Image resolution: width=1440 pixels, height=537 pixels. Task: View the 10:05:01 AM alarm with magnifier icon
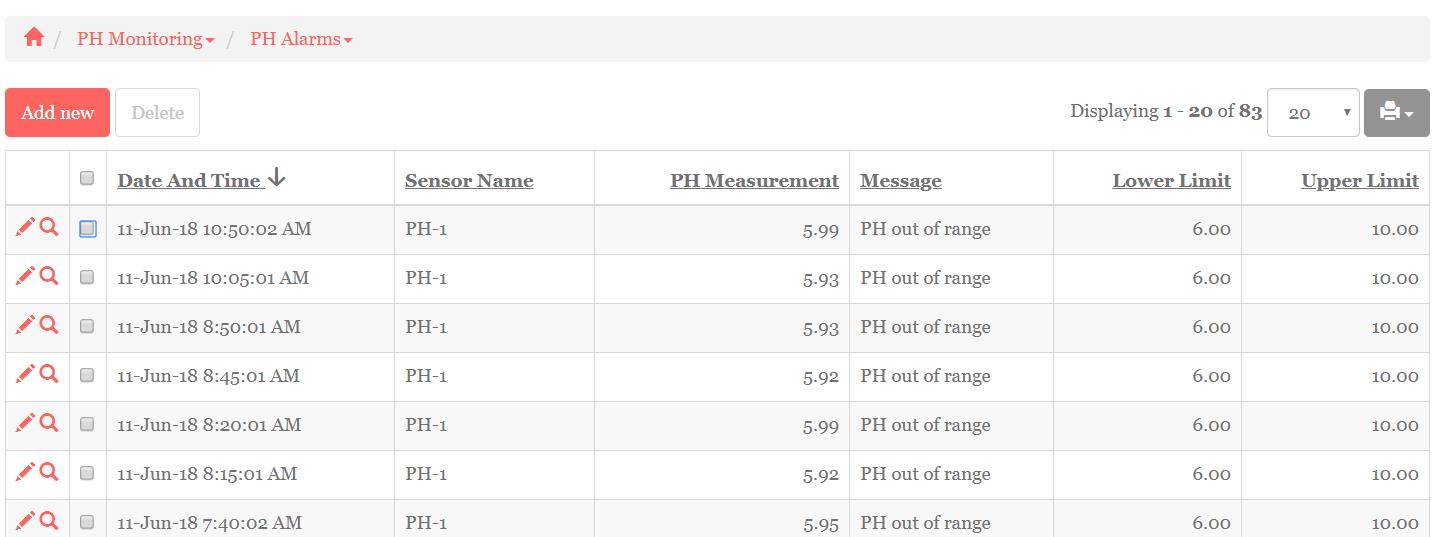tap(49, 276)
